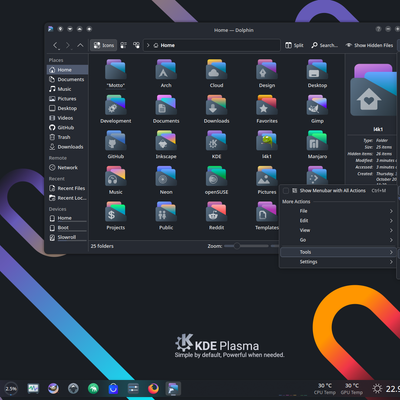The height and width of the screenshot is (400, 400).
Task: Click the GPU Temp readout
Action: 352,389
